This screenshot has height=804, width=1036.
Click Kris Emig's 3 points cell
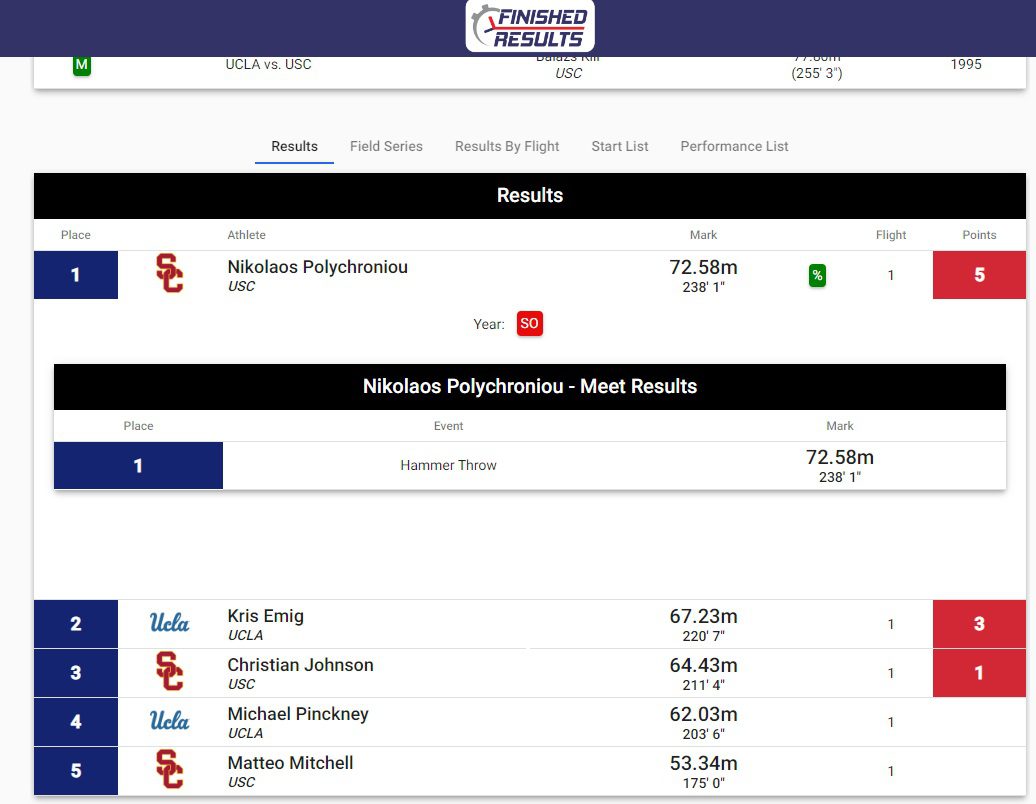click(x=979, y=624)
